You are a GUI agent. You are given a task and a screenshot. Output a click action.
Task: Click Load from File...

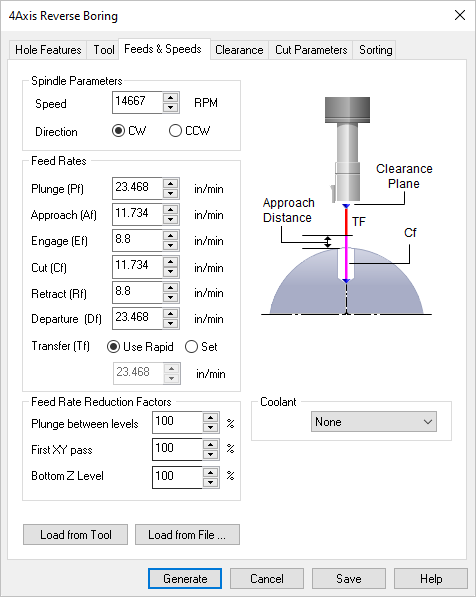[x=187, y=535]
